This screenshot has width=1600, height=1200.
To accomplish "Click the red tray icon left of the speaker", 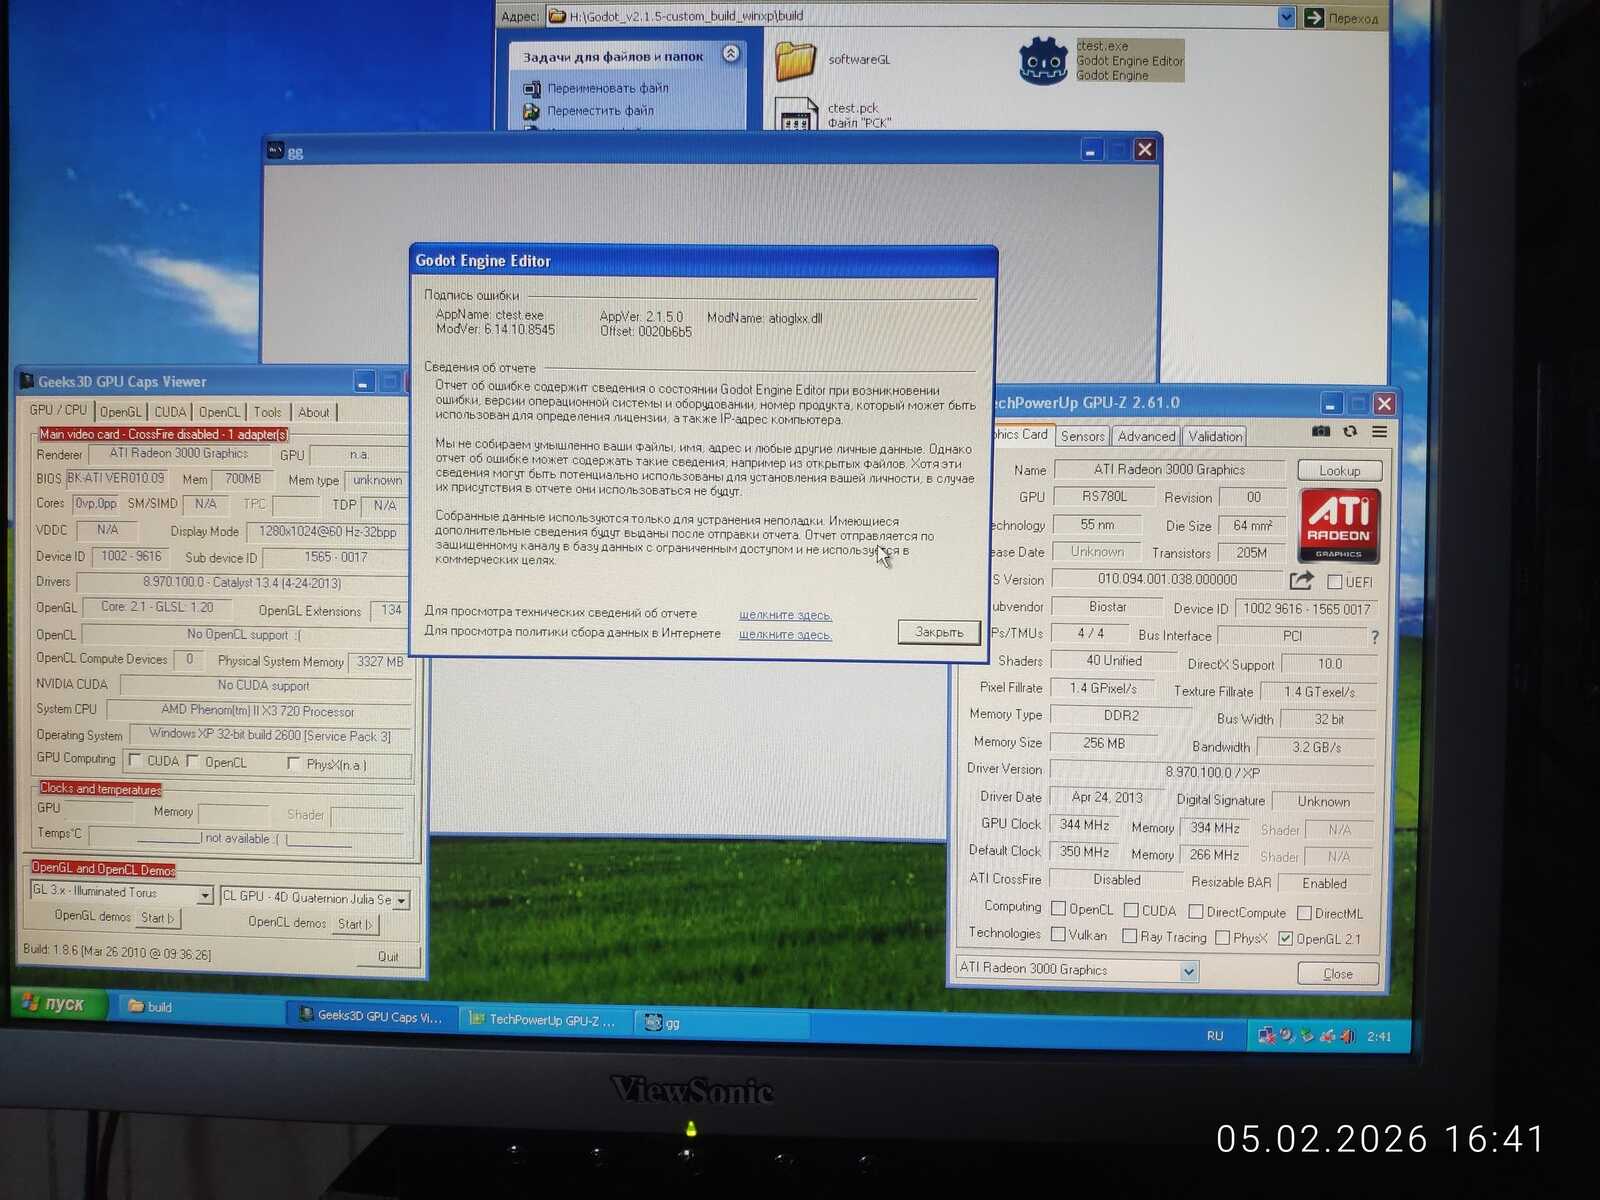I will pos(1327,1036).
